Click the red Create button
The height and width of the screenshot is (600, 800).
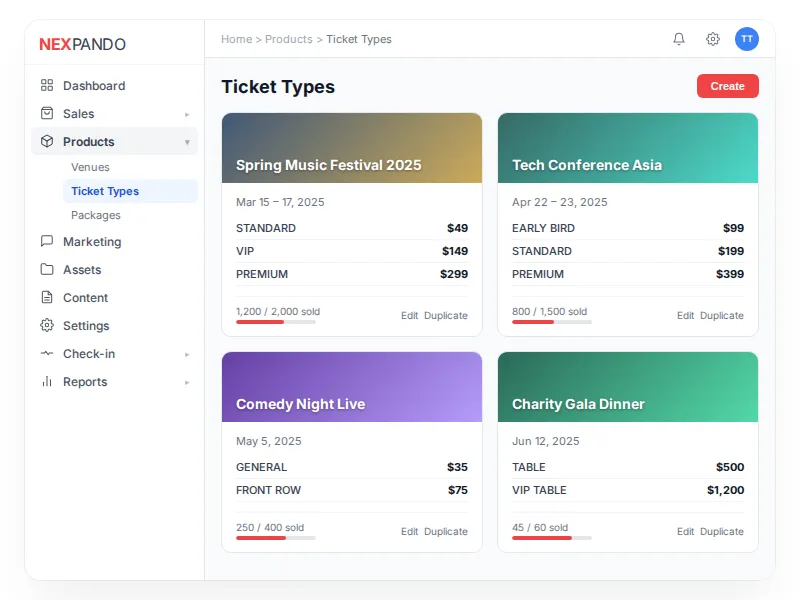(x=728, y=86)
